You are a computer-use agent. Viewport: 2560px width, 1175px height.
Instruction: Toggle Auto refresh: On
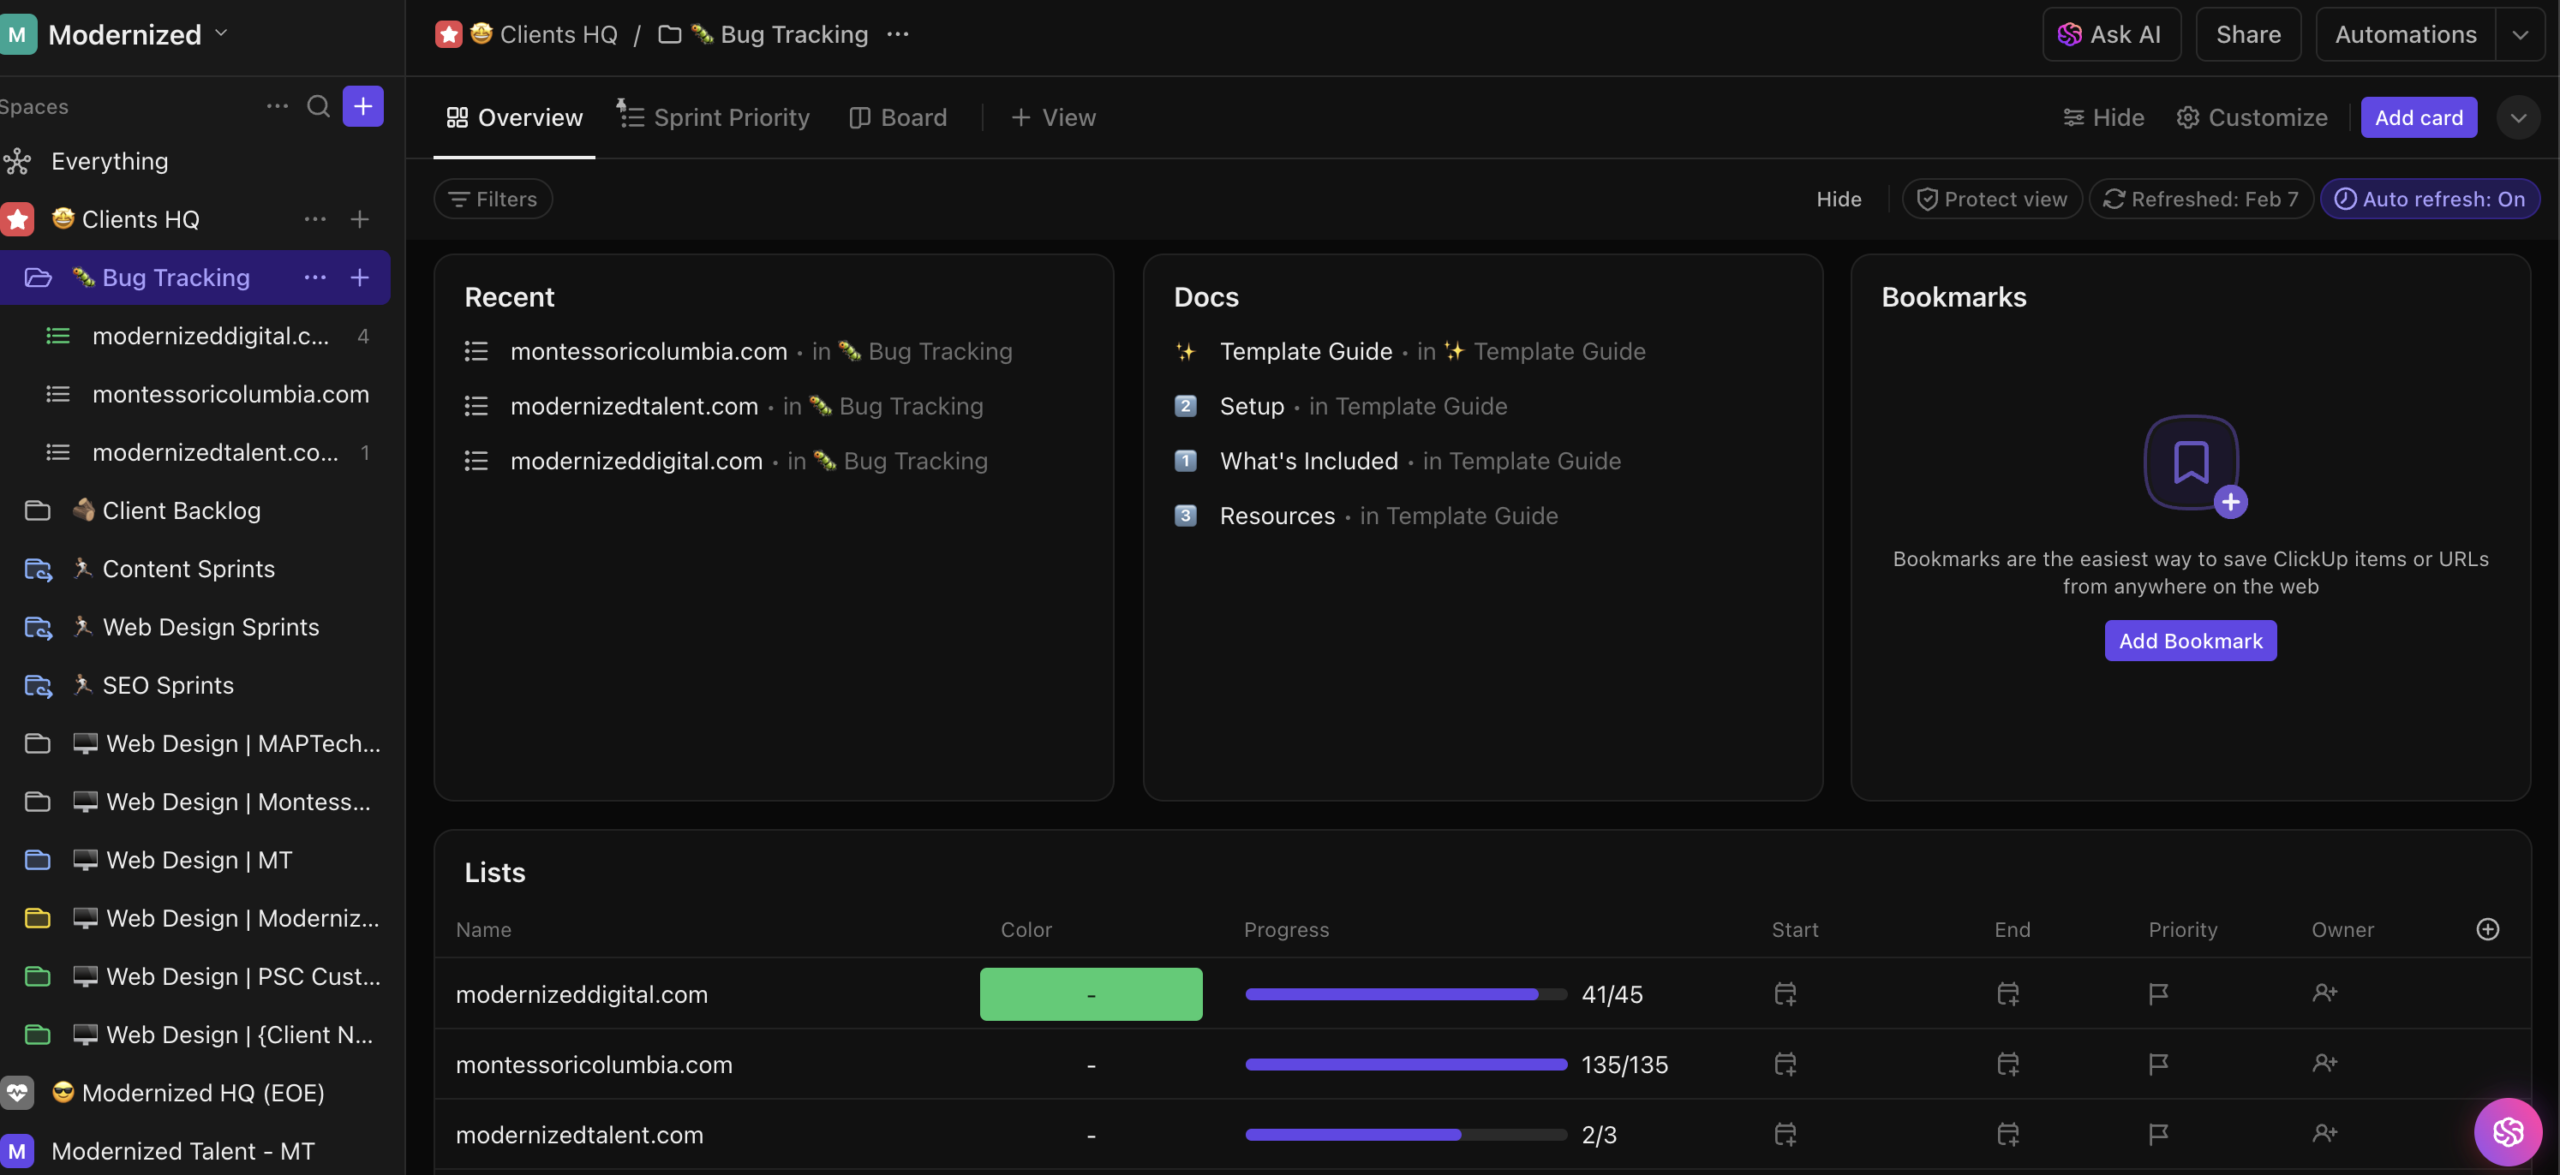click(x=2430, y=199)
